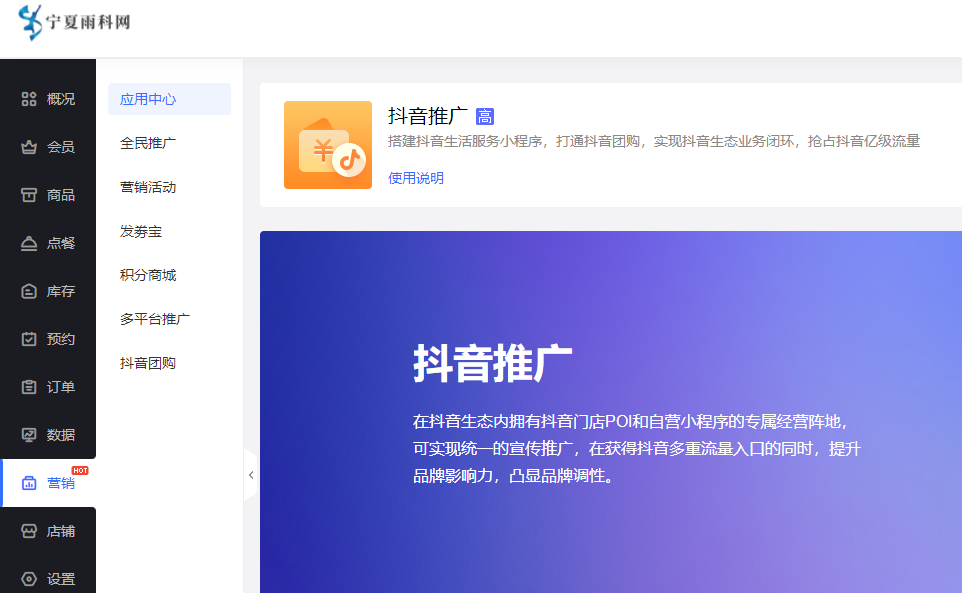Open the 积分商城 submenu item
Image resolution: width=962 pixels, height=593 pixels.
(148, 275)
